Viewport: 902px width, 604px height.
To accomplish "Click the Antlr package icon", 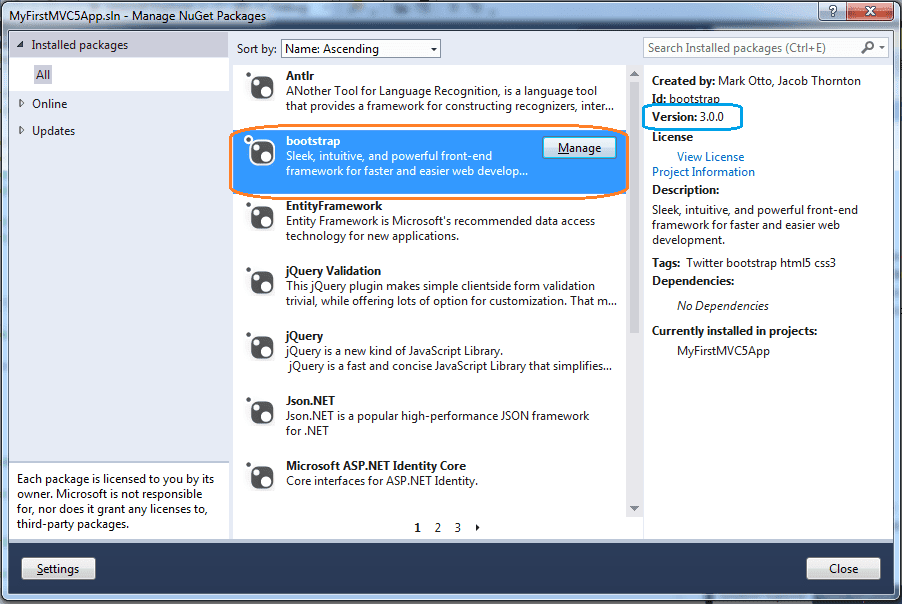I will (x=261, y=88).
